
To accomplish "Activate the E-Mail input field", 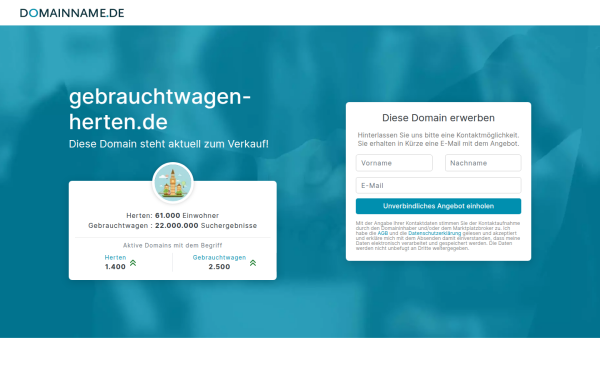I will [x=439, y=186].
